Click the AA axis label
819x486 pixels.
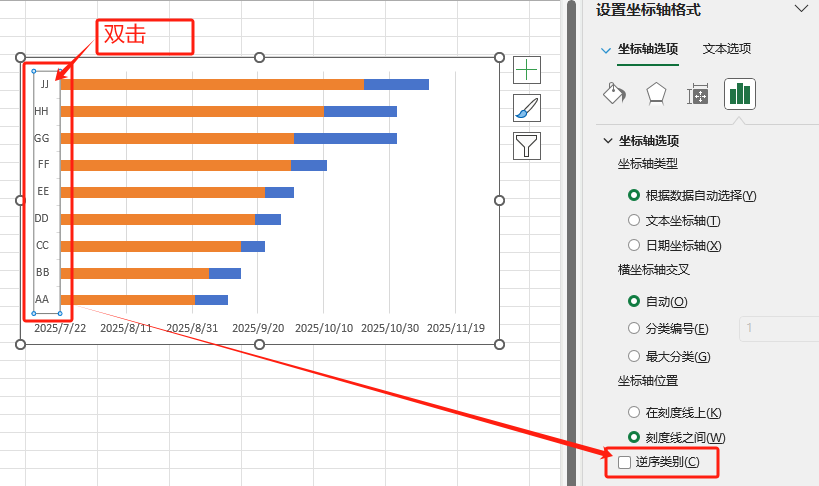click(42, 299)
